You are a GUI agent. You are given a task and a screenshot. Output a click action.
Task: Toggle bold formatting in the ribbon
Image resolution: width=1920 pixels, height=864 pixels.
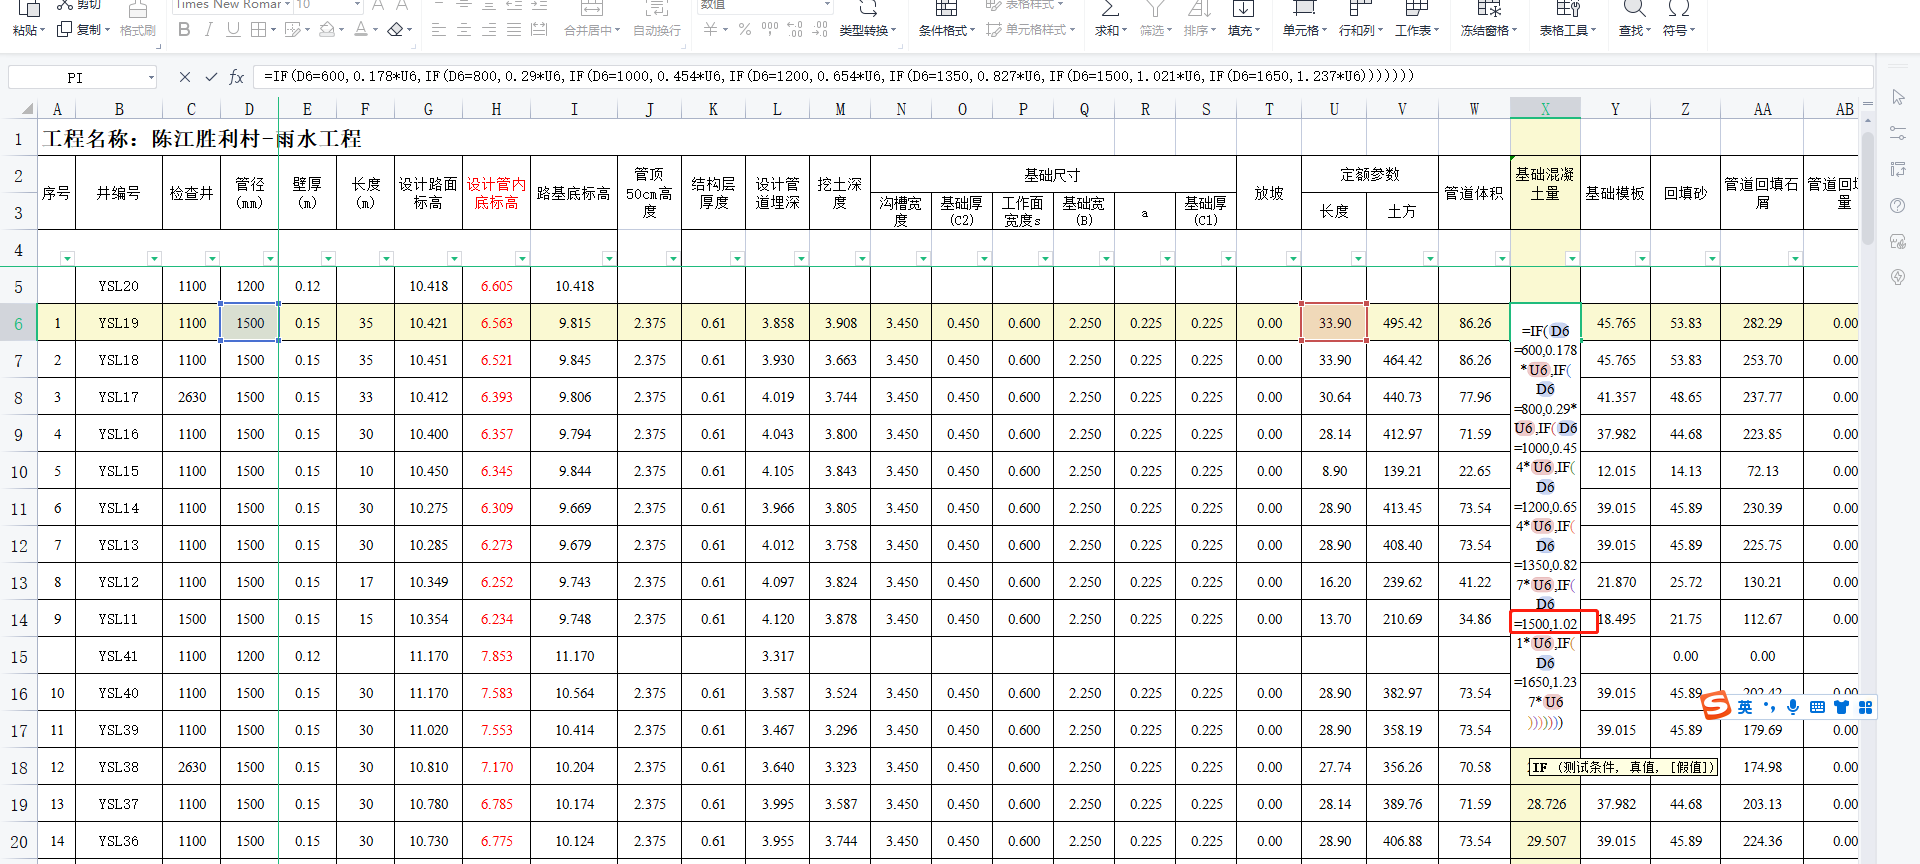(x=184, y=30)
